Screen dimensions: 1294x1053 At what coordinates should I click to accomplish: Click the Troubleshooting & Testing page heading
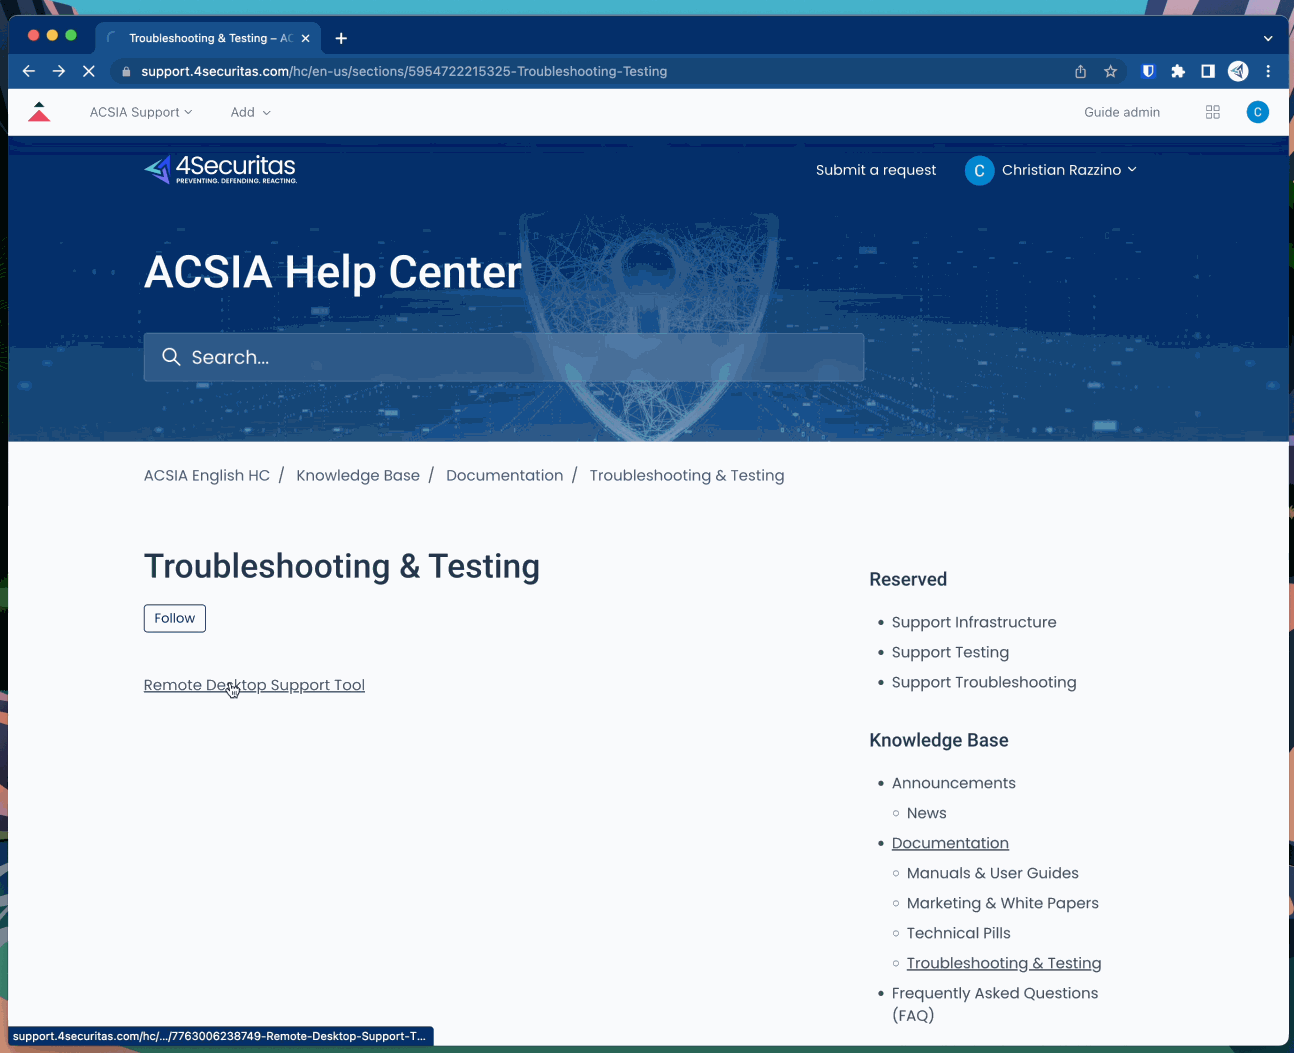click(342, 566)
